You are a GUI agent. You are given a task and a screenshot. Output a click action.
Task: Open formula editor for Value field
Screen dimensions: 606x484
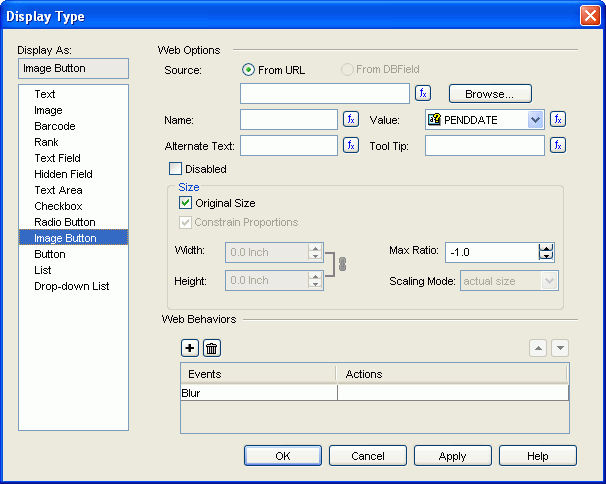pos(558,119)
